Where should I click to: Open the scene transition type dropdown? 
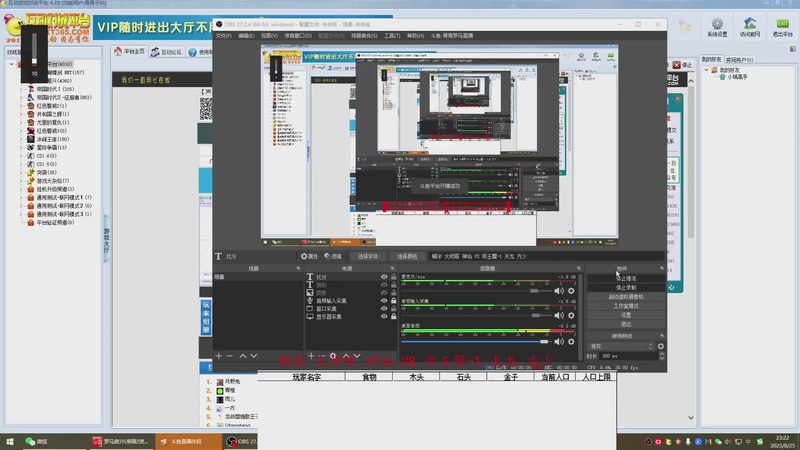tap(620, 346)
